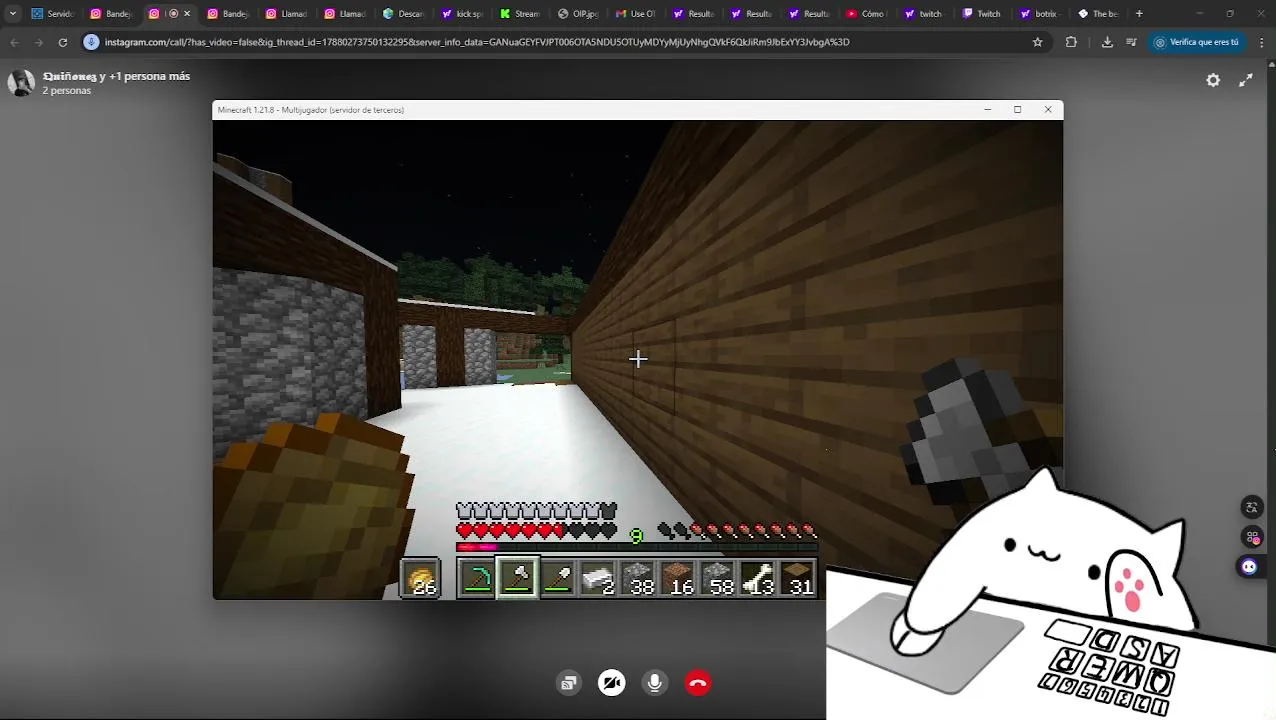Switch to the botrix tab
The height and width of the screenshot is (720, 1276).
pos(1039,14)
